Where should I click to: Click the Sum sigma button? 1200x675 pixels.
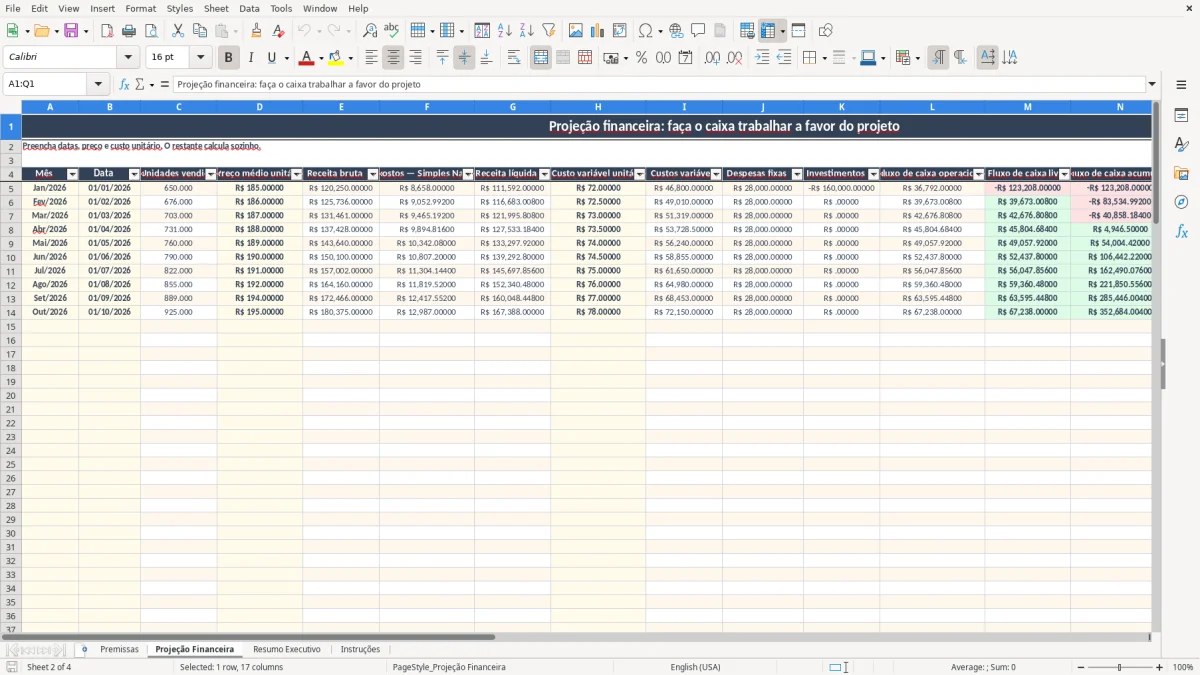pos(140,84)
